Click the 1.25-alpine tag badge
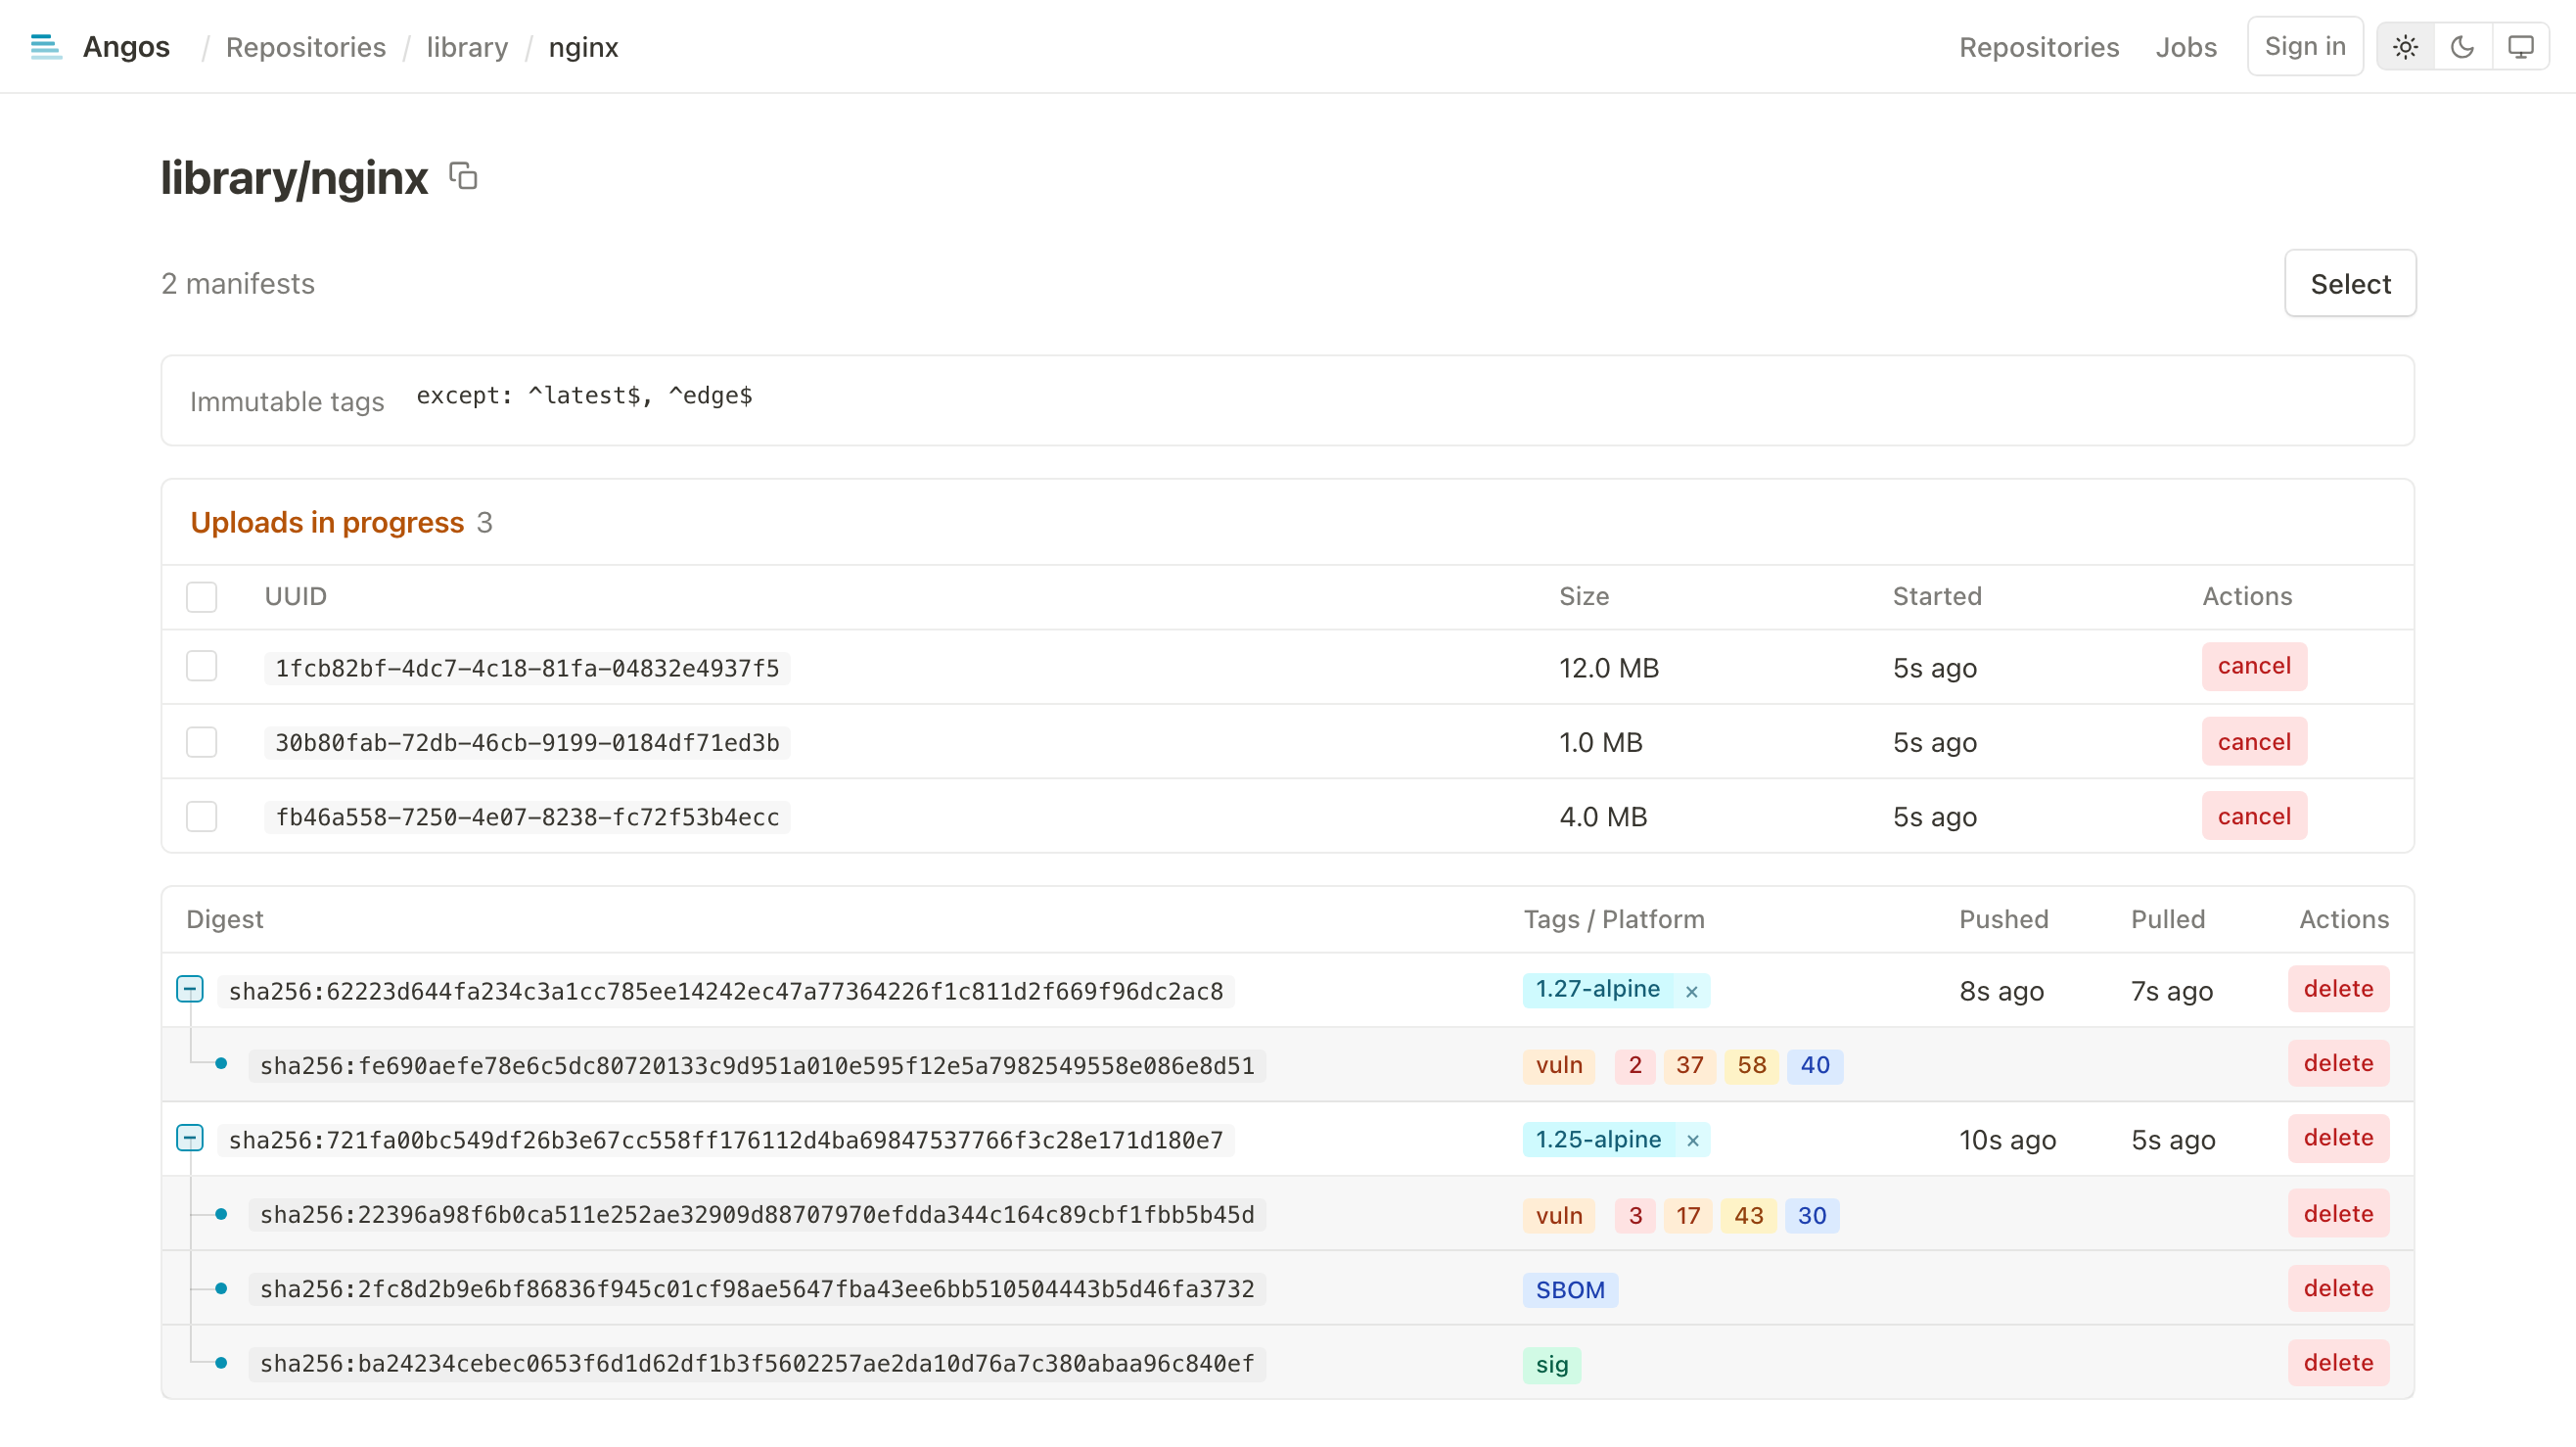 click(x=1598, y=1140)
